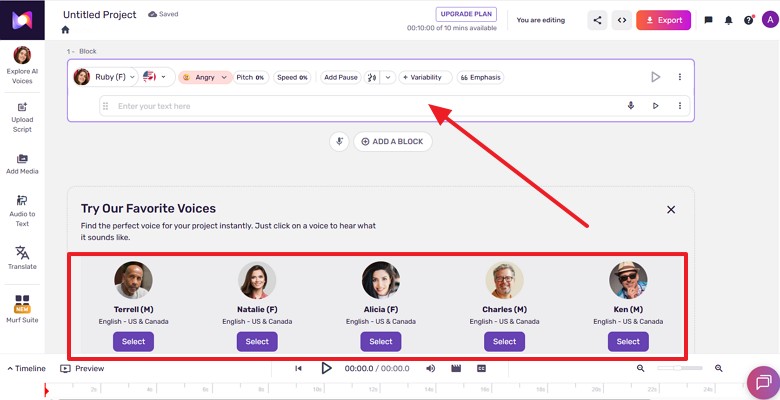Open the chat support bubble
The image size is (780, 400).
(763, 383)
